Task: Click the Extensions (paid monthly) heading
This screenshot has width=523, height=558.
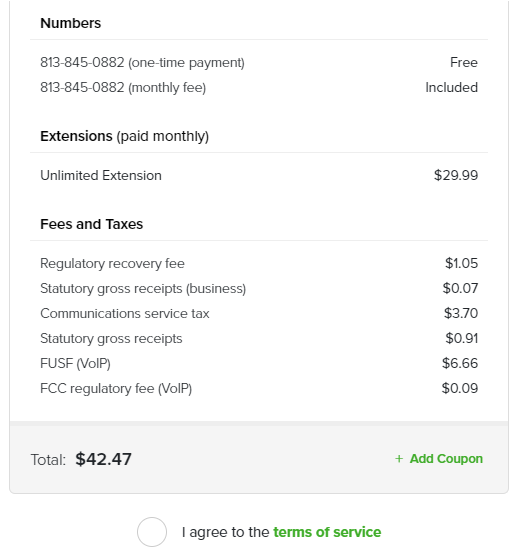Action: [125, 136]
